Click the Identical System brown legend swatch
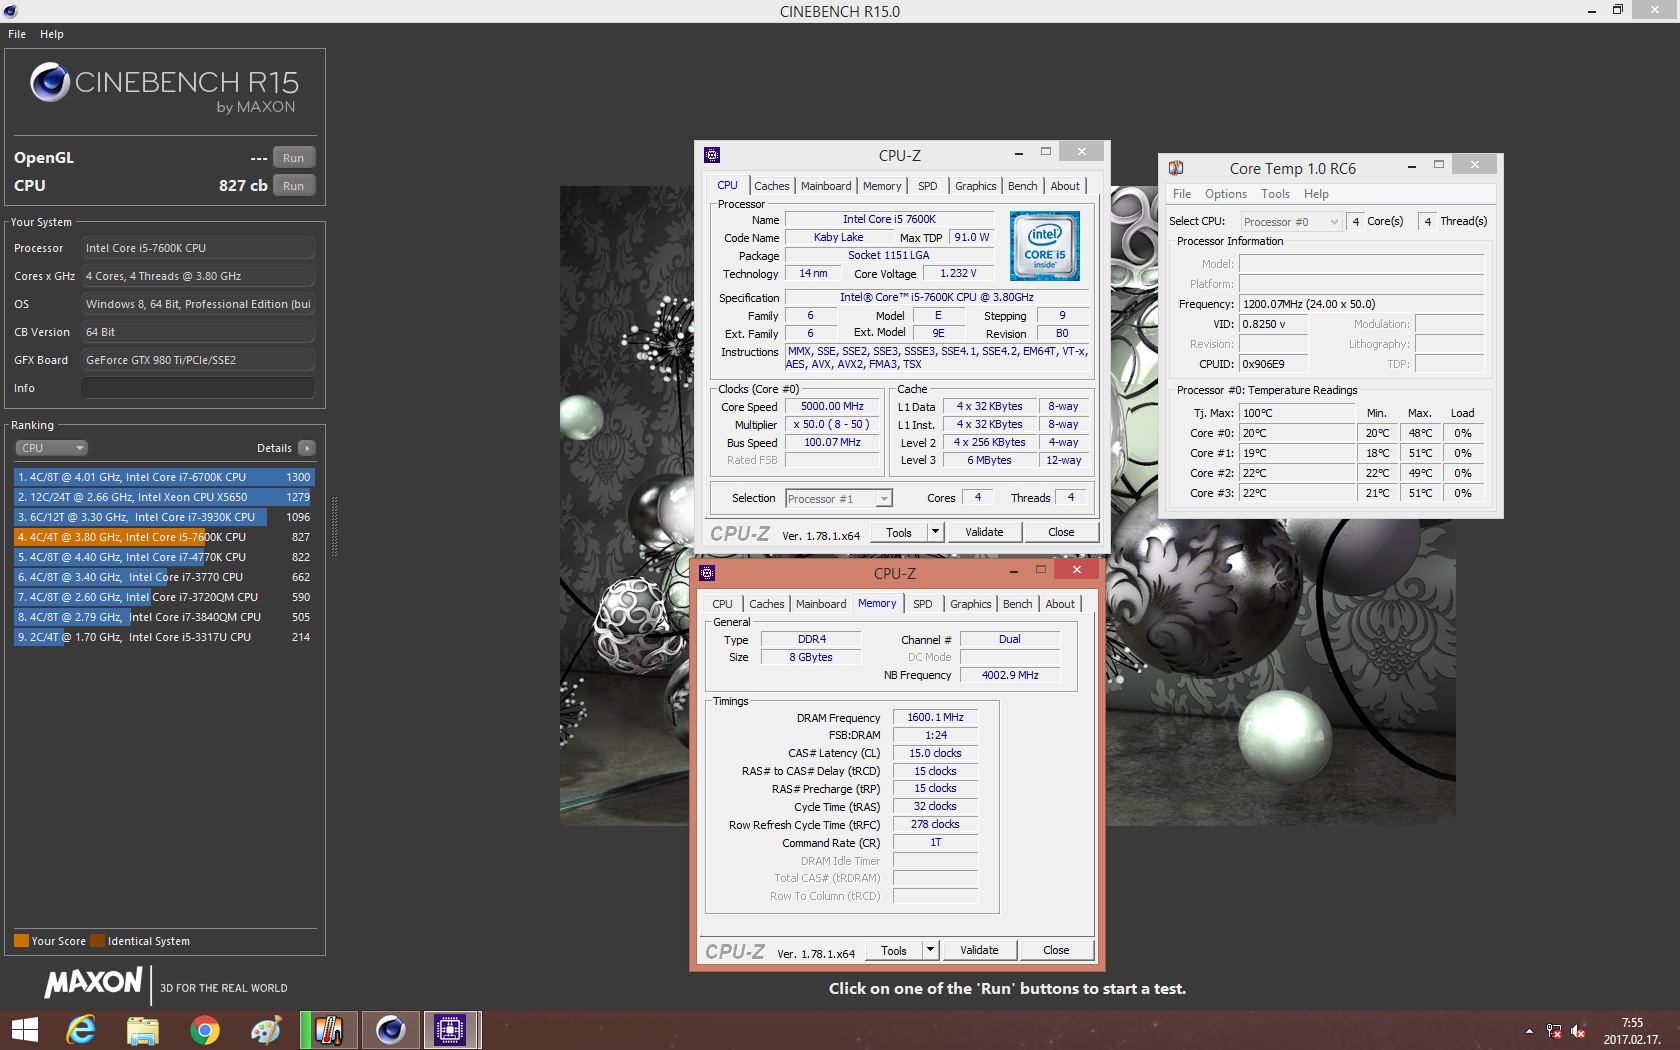Image resolution: width=1680 pixels, height=1050 pixels. tap(97, 940)
